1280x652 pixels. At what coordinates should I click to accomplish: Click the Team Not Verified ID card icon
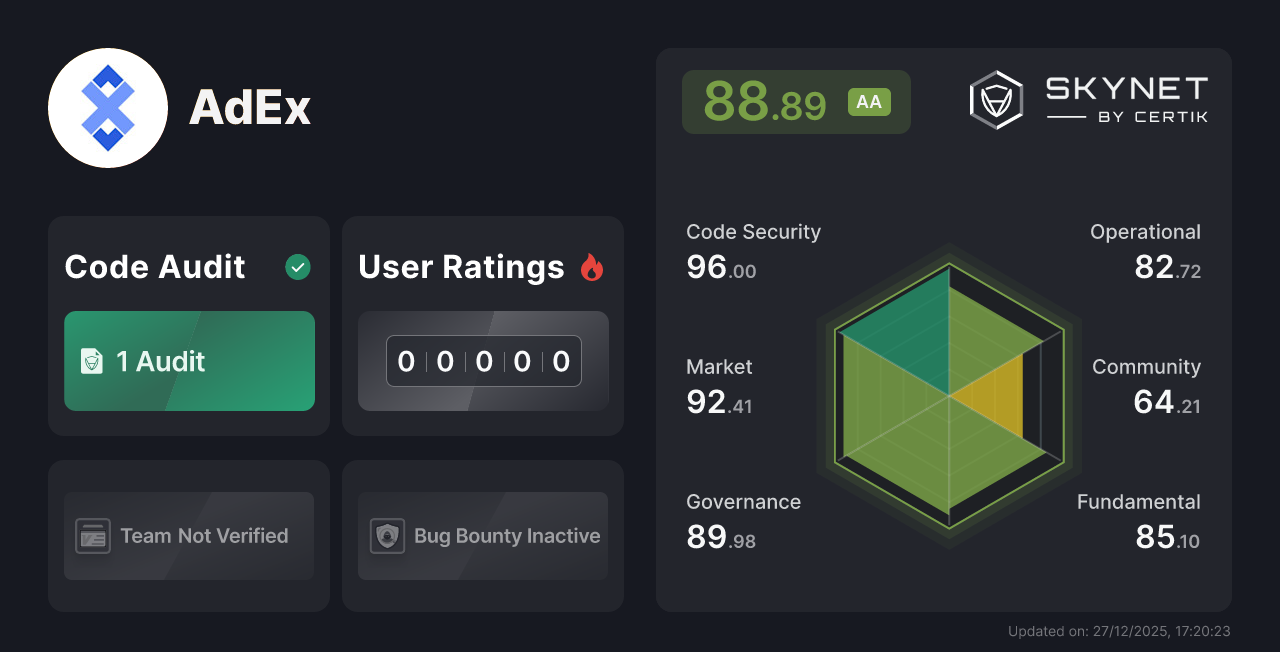[94, 536]
